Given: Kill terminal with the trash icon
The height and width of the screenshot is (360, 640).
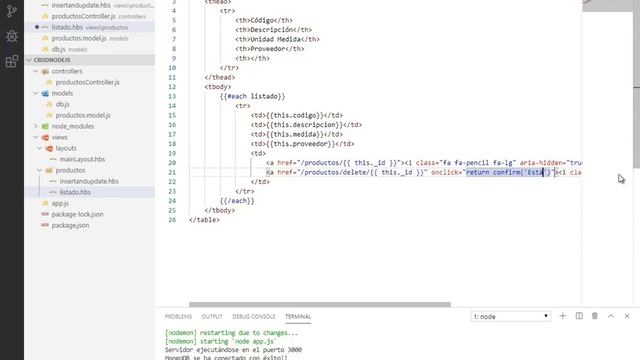Looking at the screenshot, I should pyautogui.click(x=595, y=316).
